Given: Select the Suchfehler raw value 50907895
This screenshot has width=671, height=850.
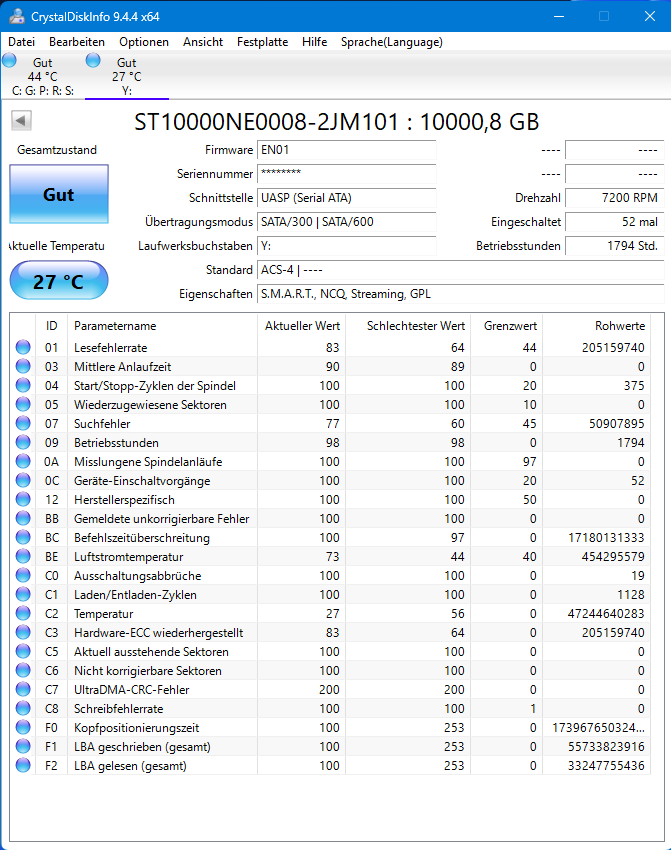Looking at the screenshot, I should [617, 423].
